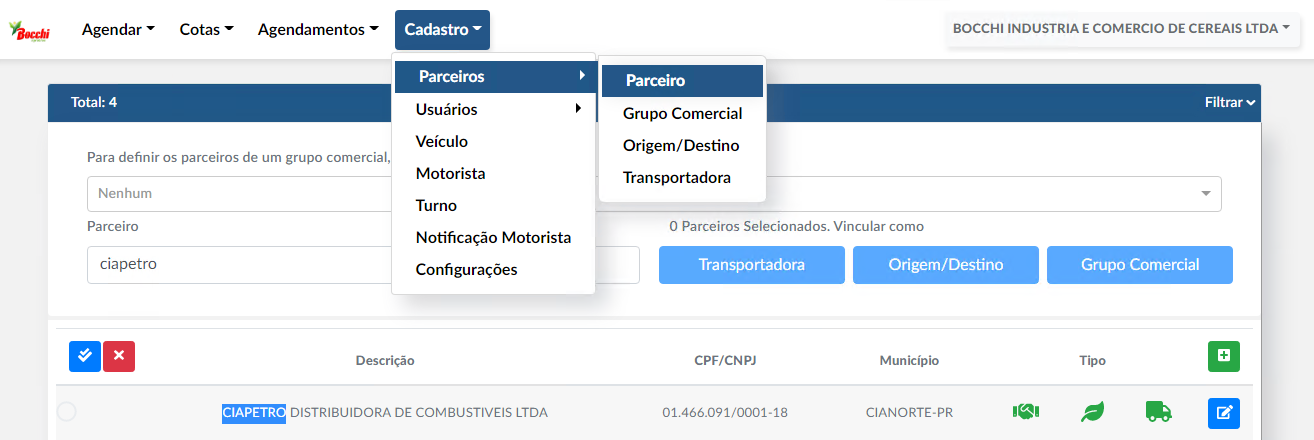Open the Agendar dropdown menu
1314x440 pixels.
118,30
